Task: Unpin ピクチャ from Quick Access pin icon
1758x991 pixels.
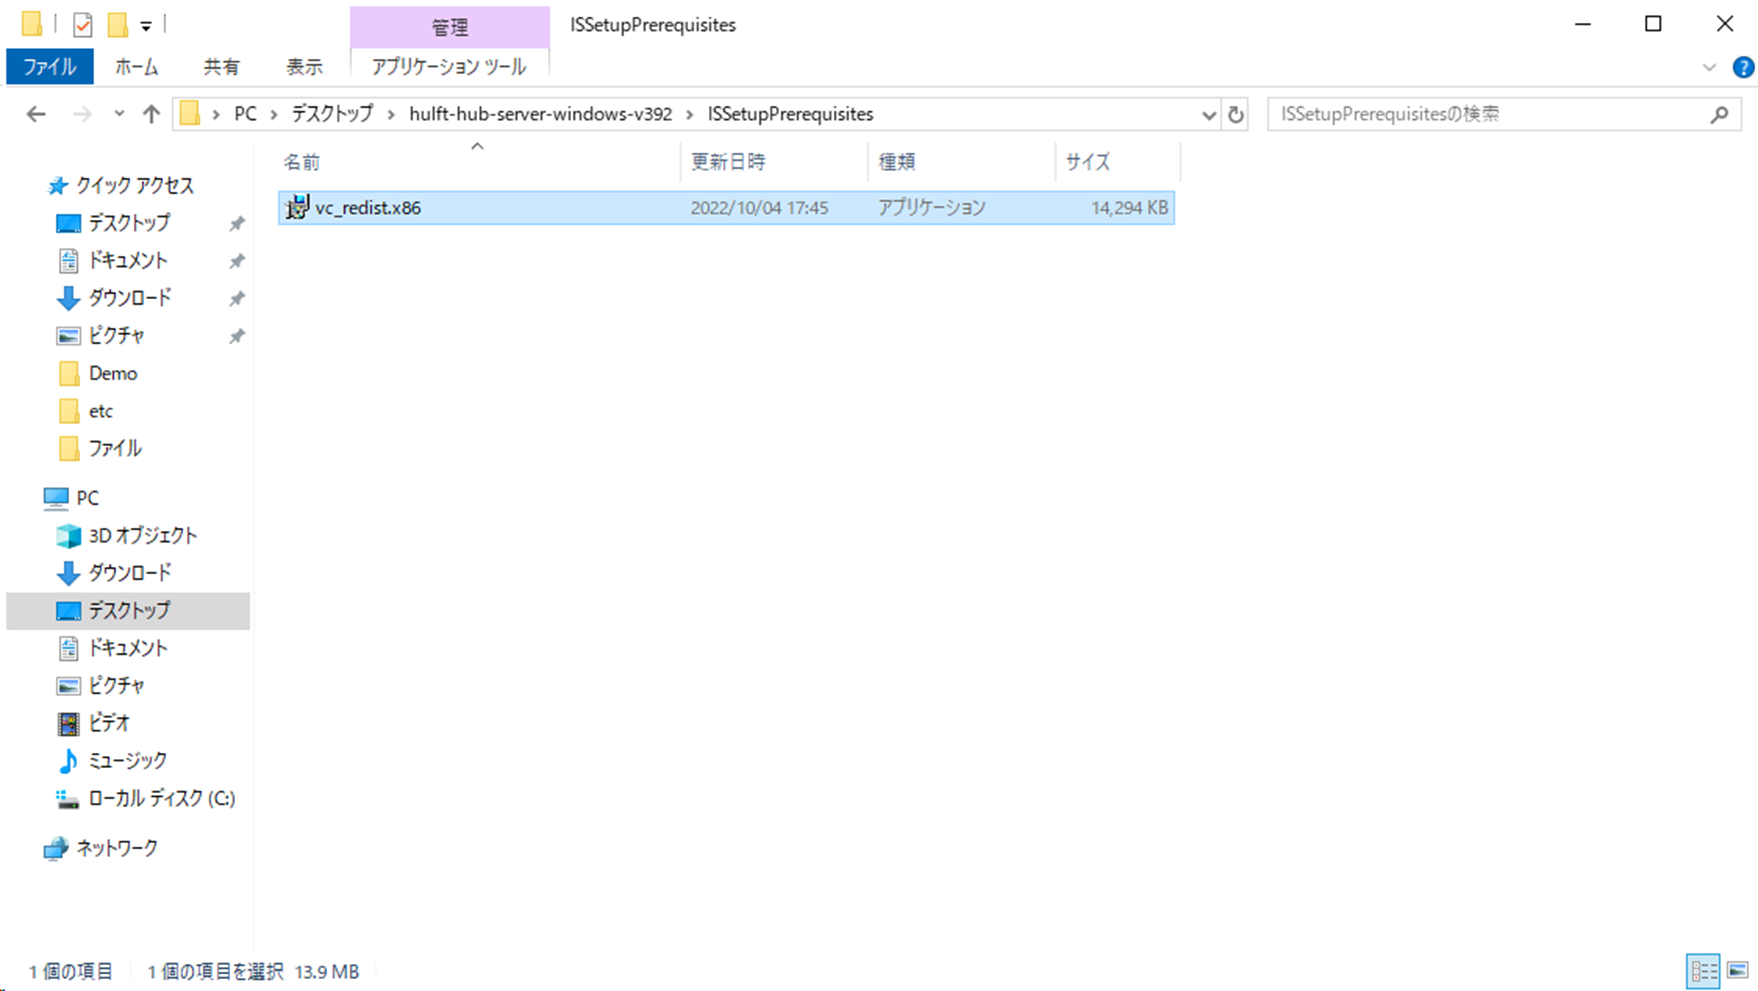Action: (237, 336)
